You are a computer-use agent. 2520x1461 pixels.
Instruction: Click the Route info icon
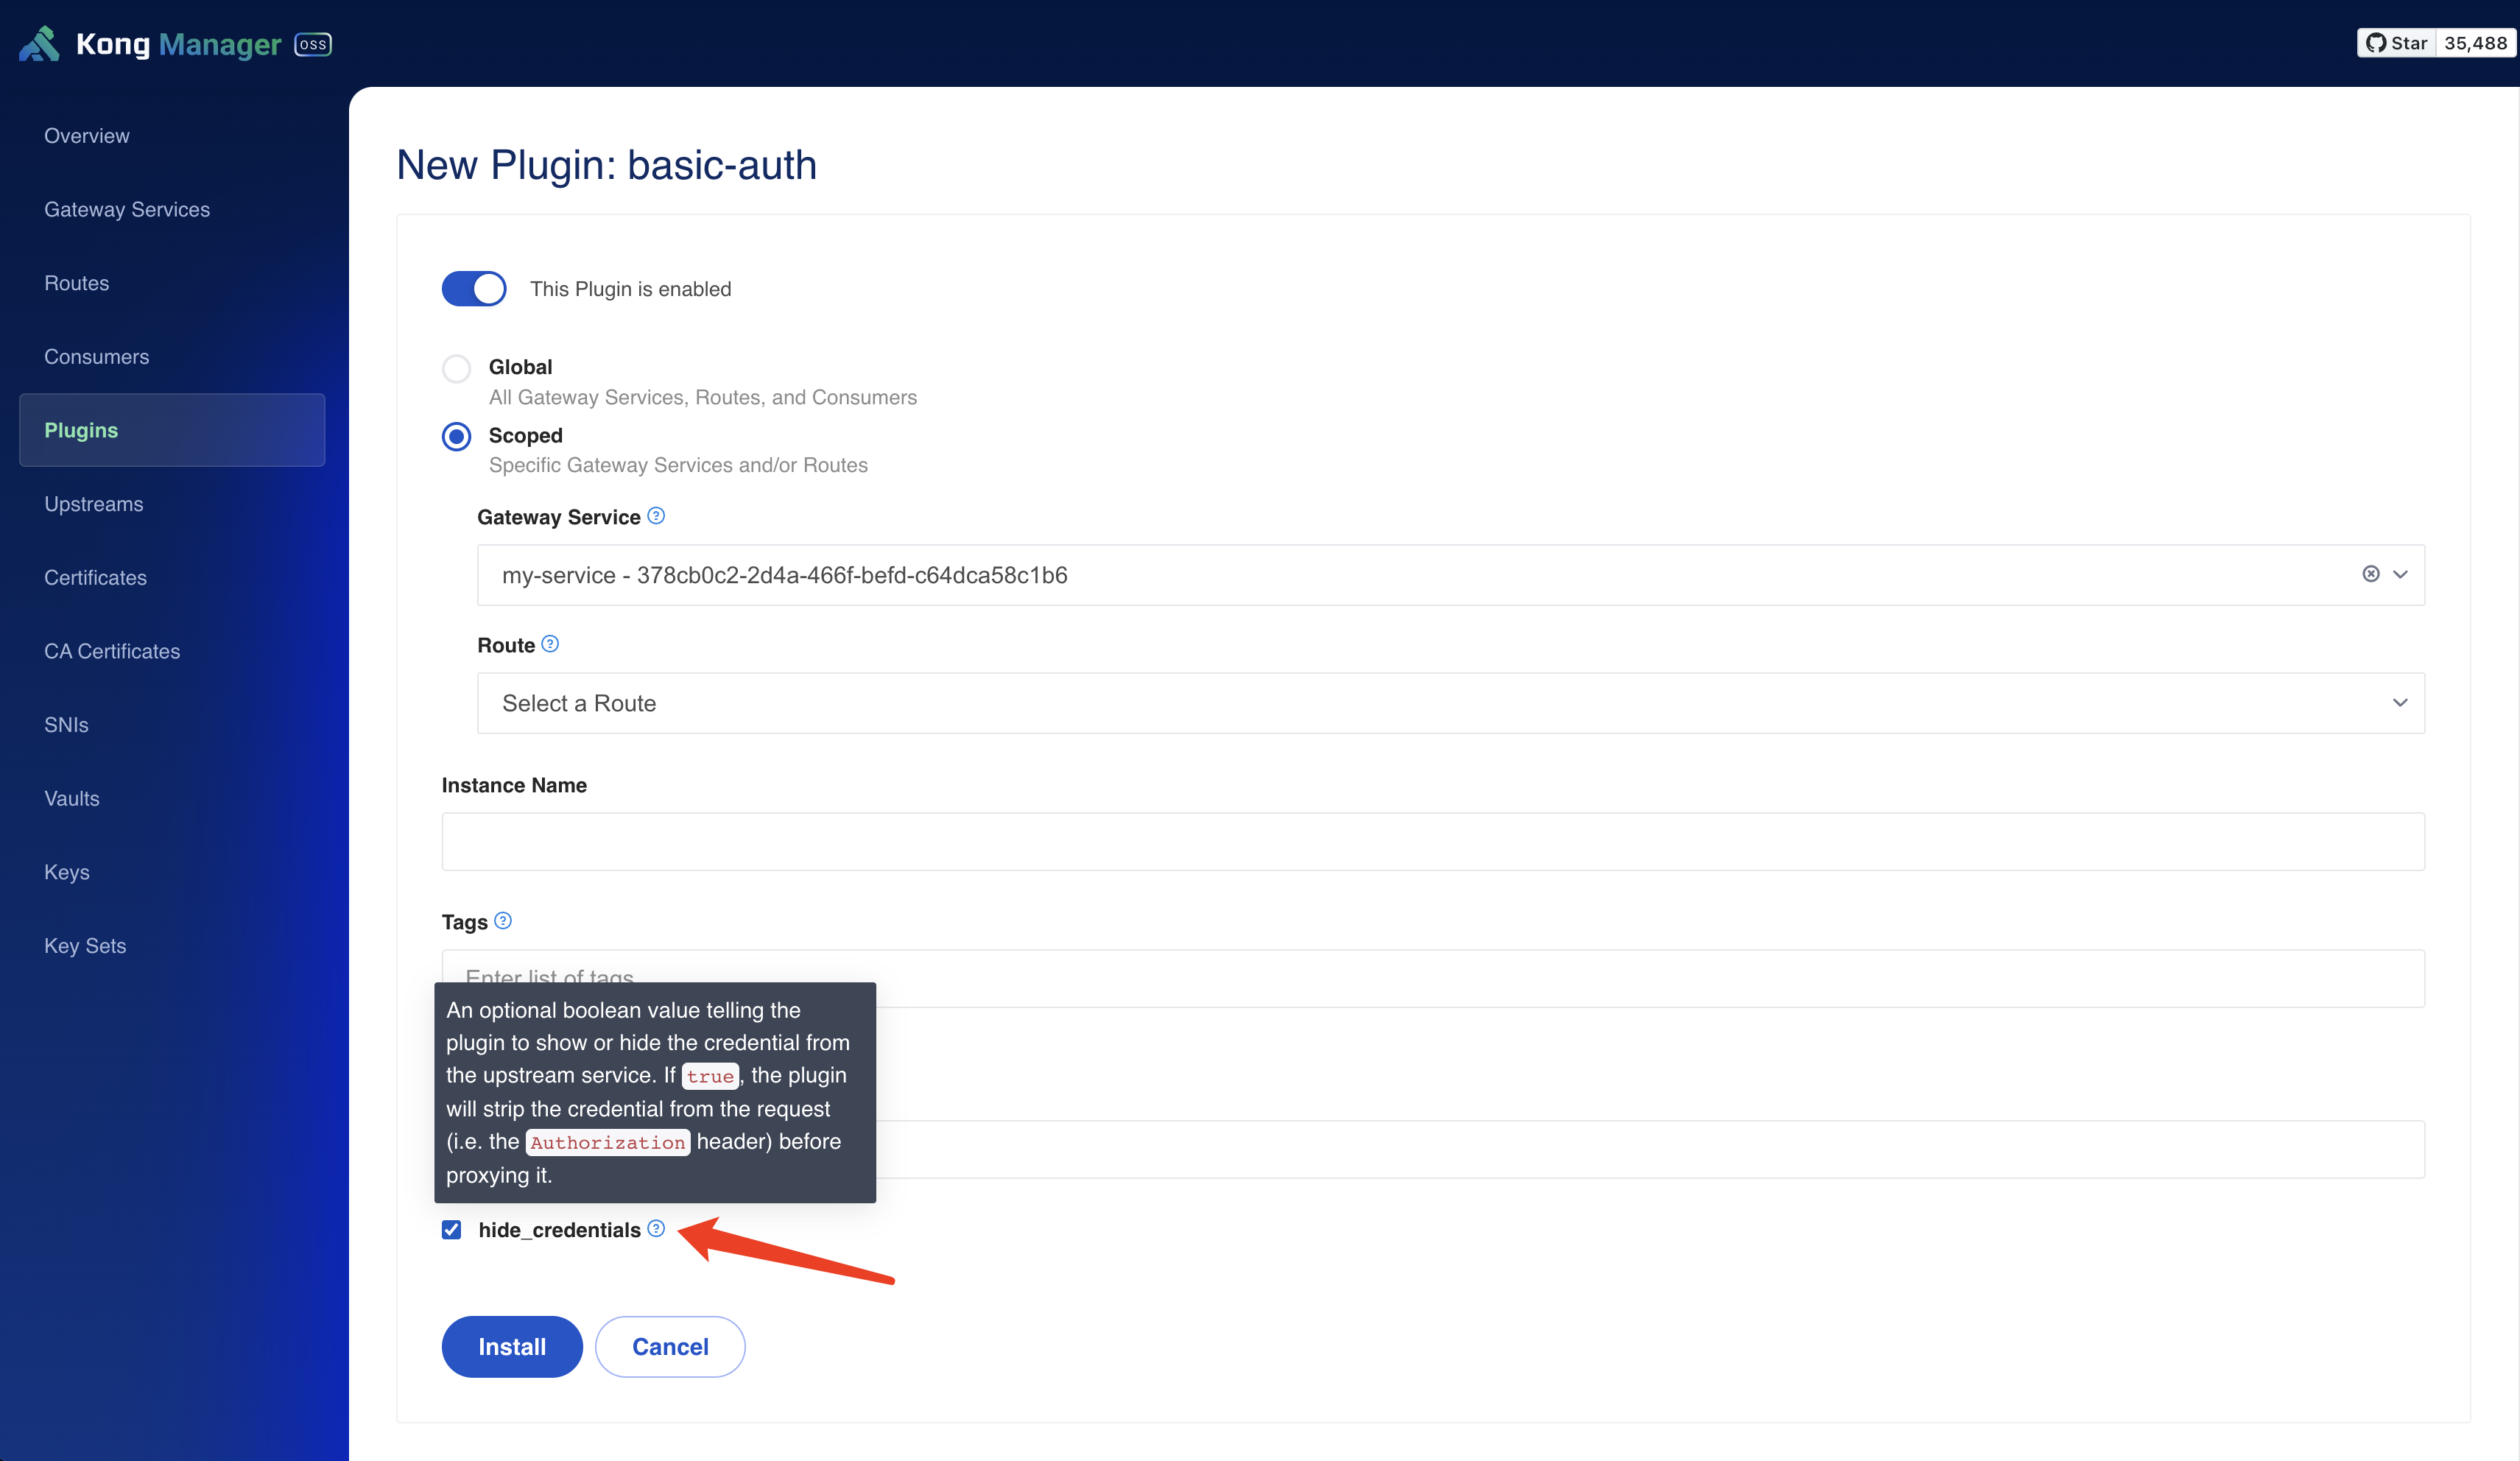[x=549, y=645]
